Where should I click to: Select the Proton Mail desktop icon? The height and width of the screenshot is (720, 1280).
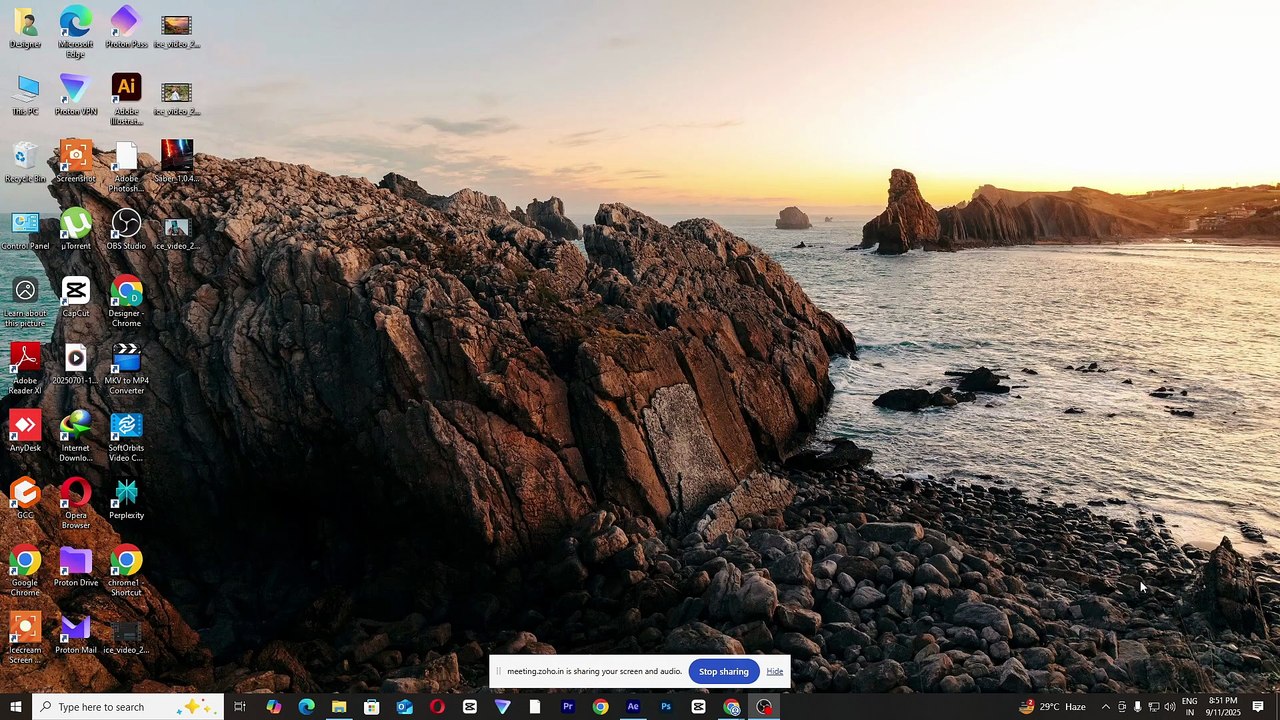point(76,628)
